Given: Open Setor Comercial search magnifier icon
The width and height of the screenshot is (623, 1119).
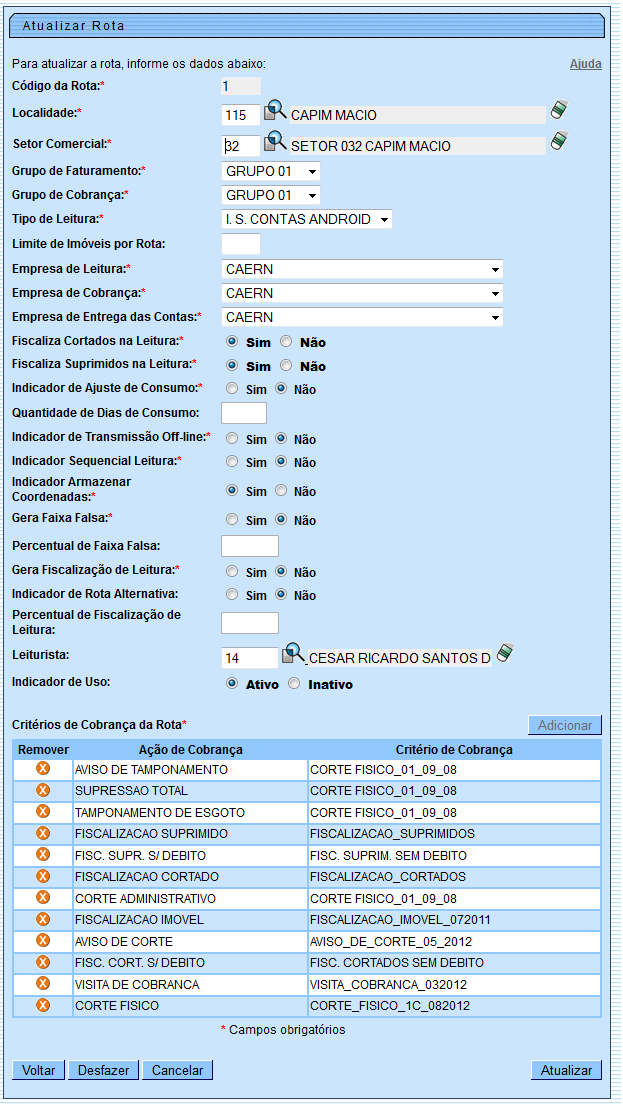Looking at the screenshot, I should pyautogui.click(x=275, y=141).
